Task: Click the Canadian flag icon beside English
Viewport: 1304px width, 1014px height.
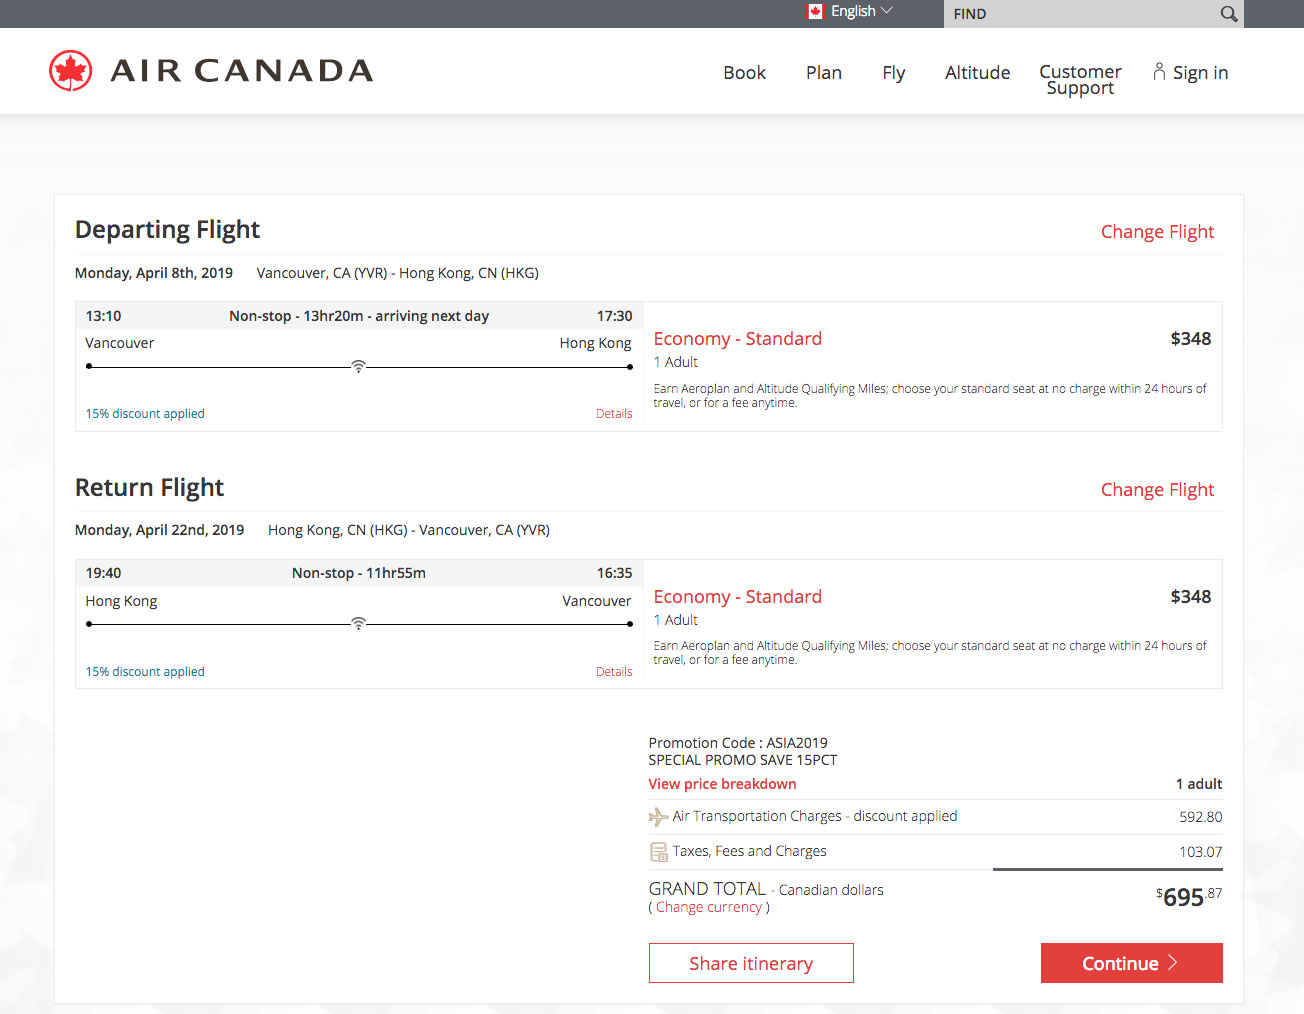Action: pyautogui.click(x=814, y=11)
